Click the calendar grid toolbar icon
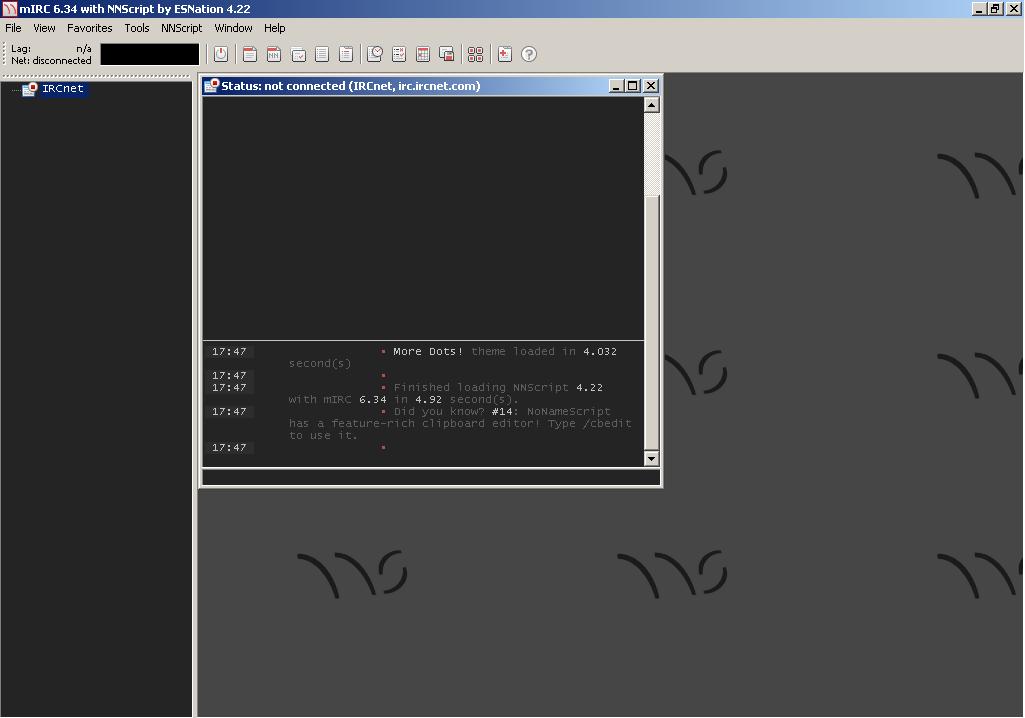This screenshot has width=1025, height=718. coord(423,54)
